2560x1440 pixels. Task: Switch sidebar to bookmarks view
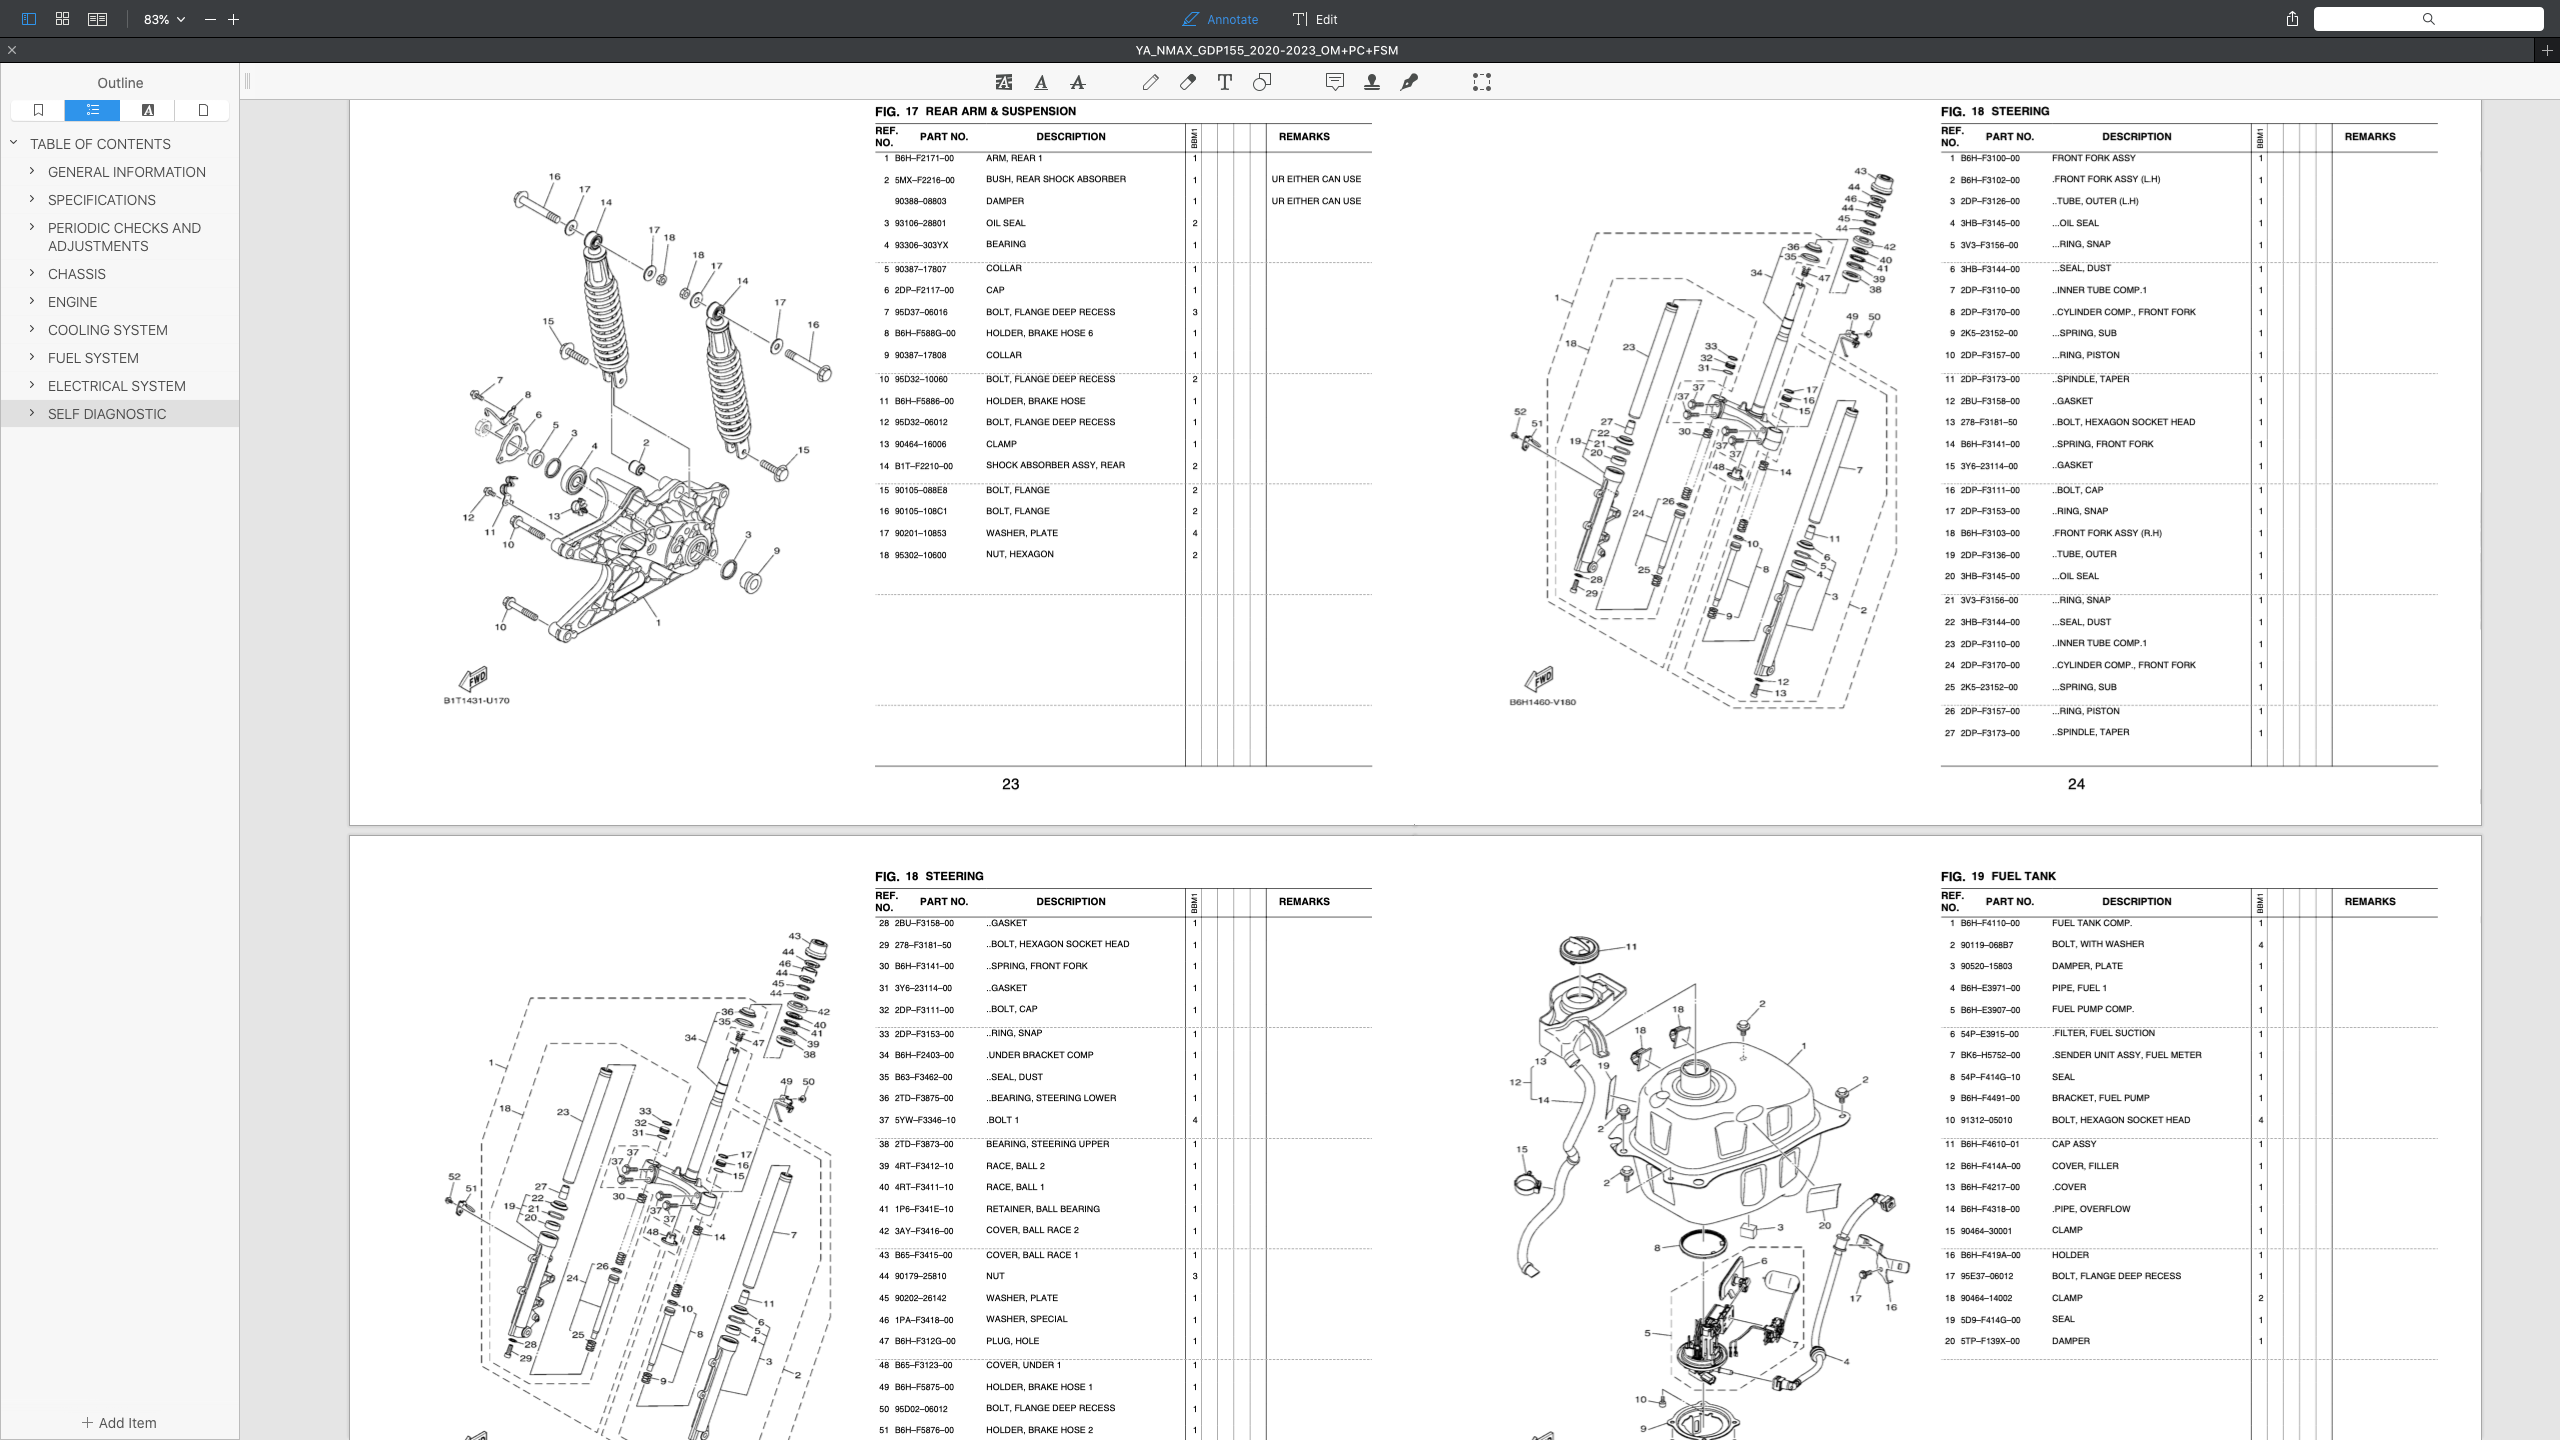point(38,110)
